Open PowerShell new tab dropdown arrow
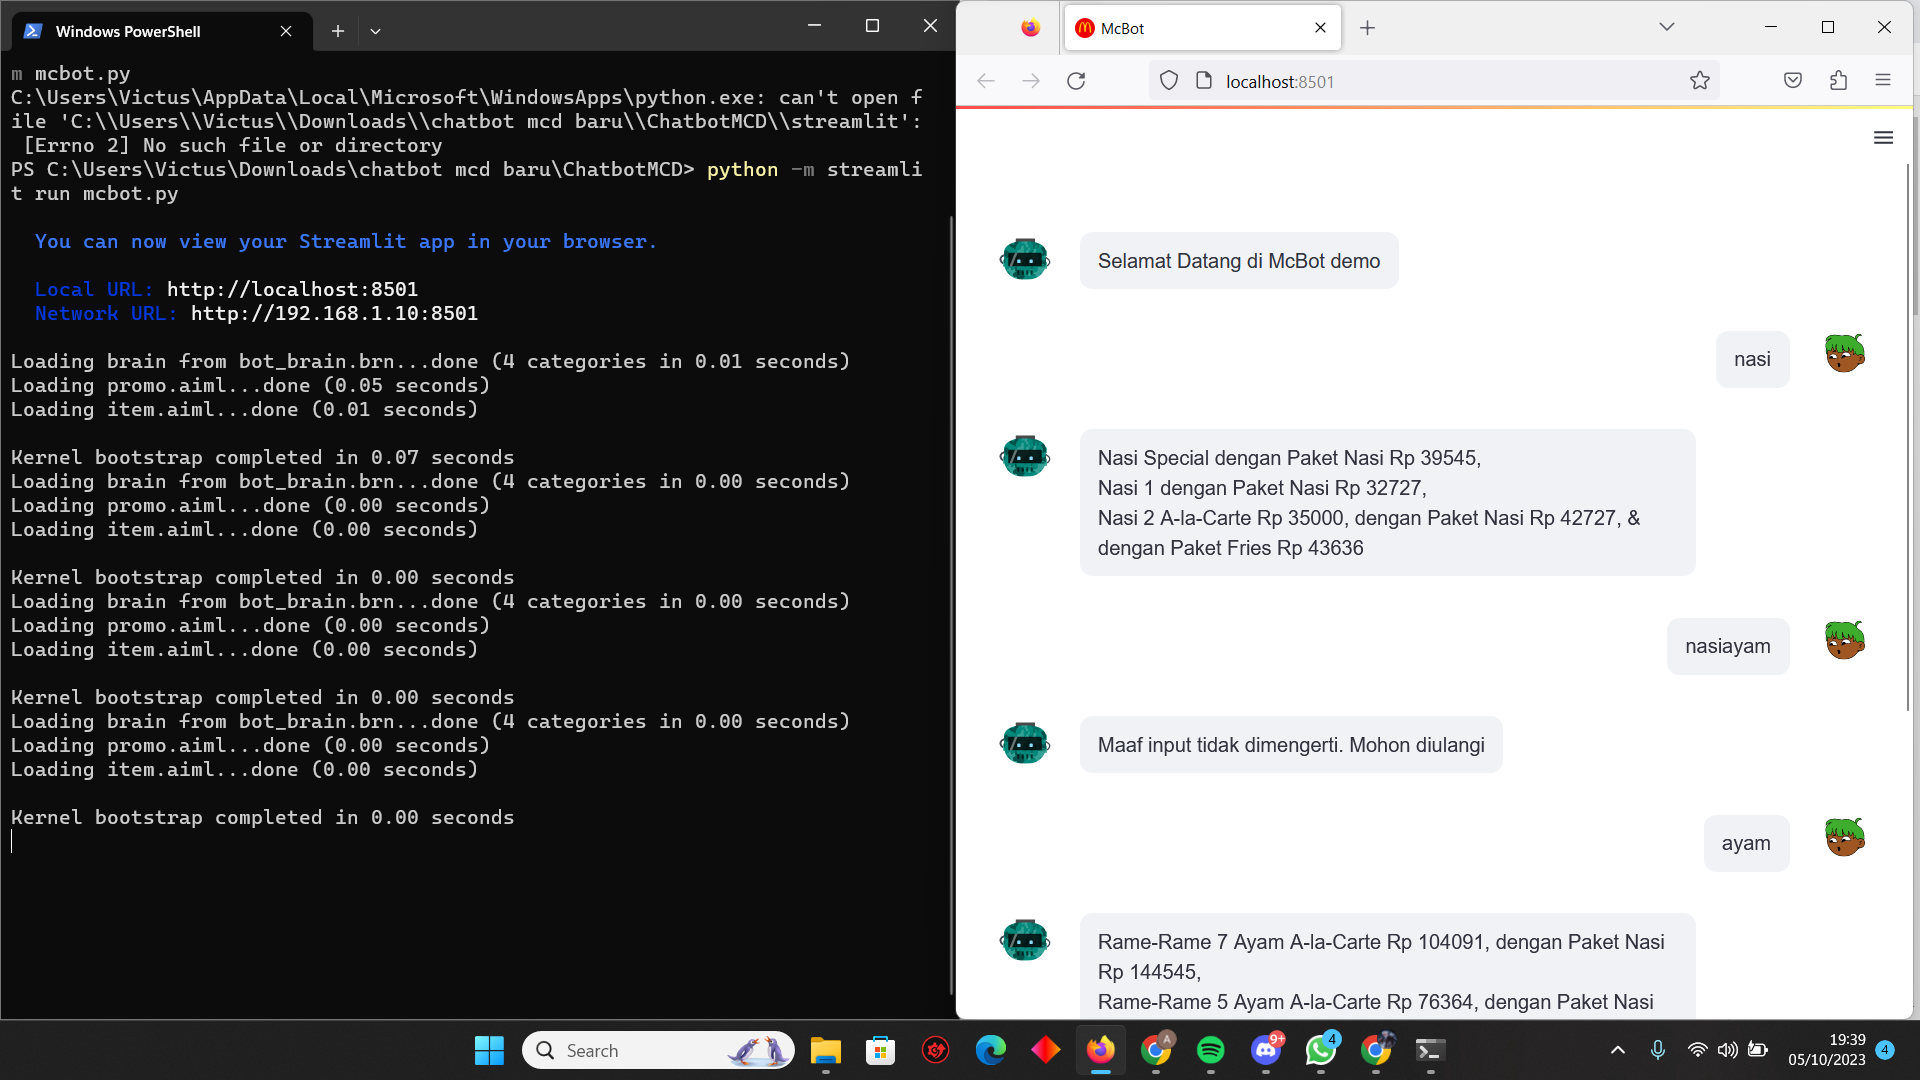The image size is (1920, 1080). pos(375,31)
